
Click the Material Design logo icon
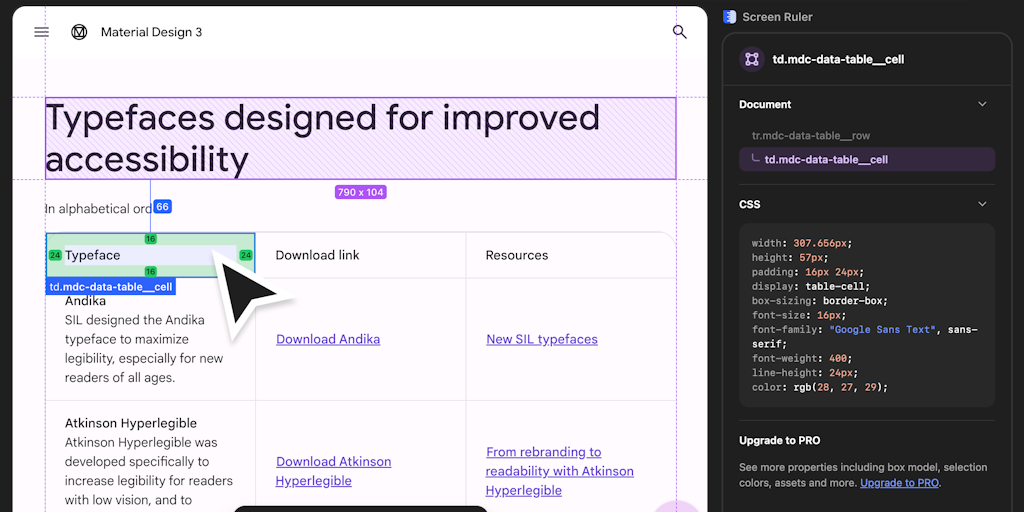click(79, 32)
